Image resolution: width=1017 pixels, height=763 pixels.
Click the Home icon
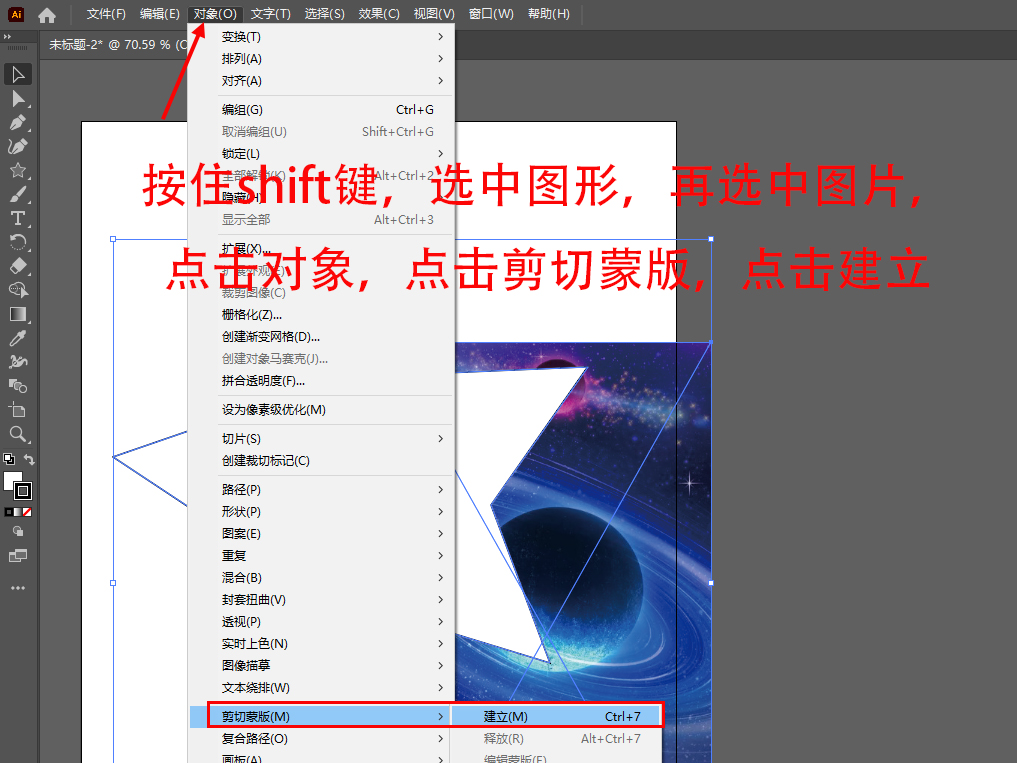click(47, 15)
